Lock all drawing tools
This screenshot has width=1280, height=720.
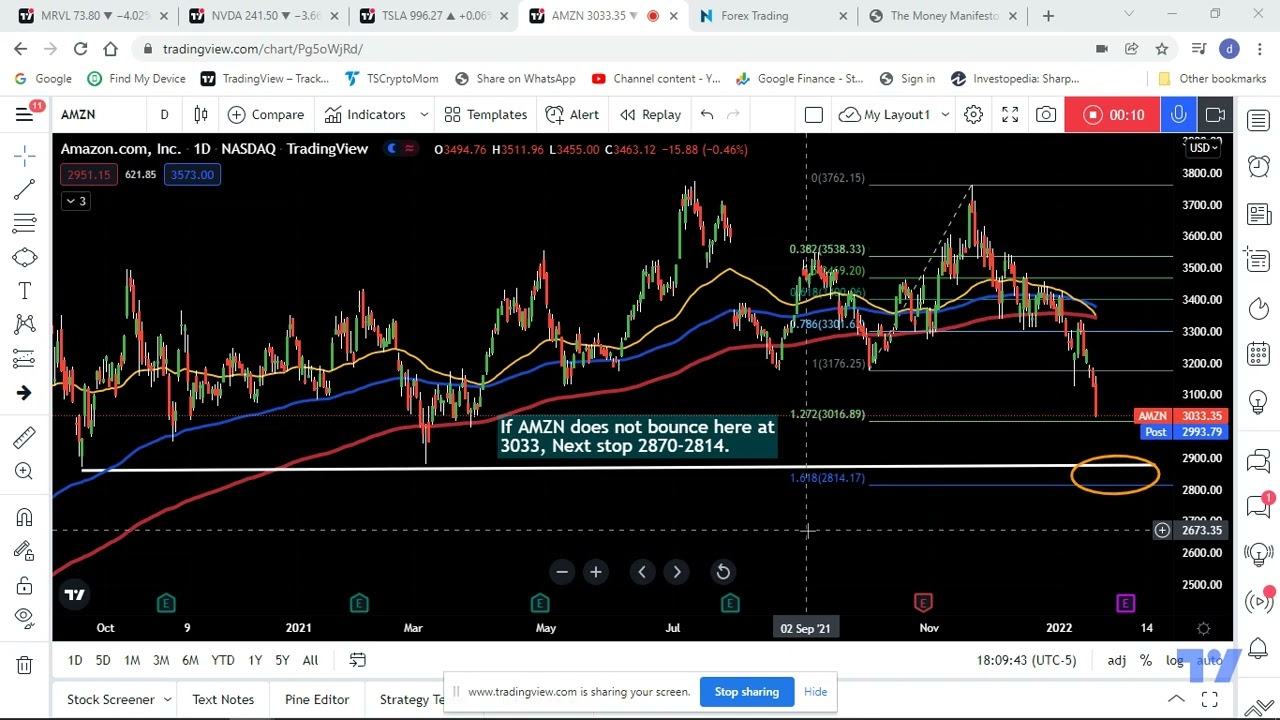[25, 585]
